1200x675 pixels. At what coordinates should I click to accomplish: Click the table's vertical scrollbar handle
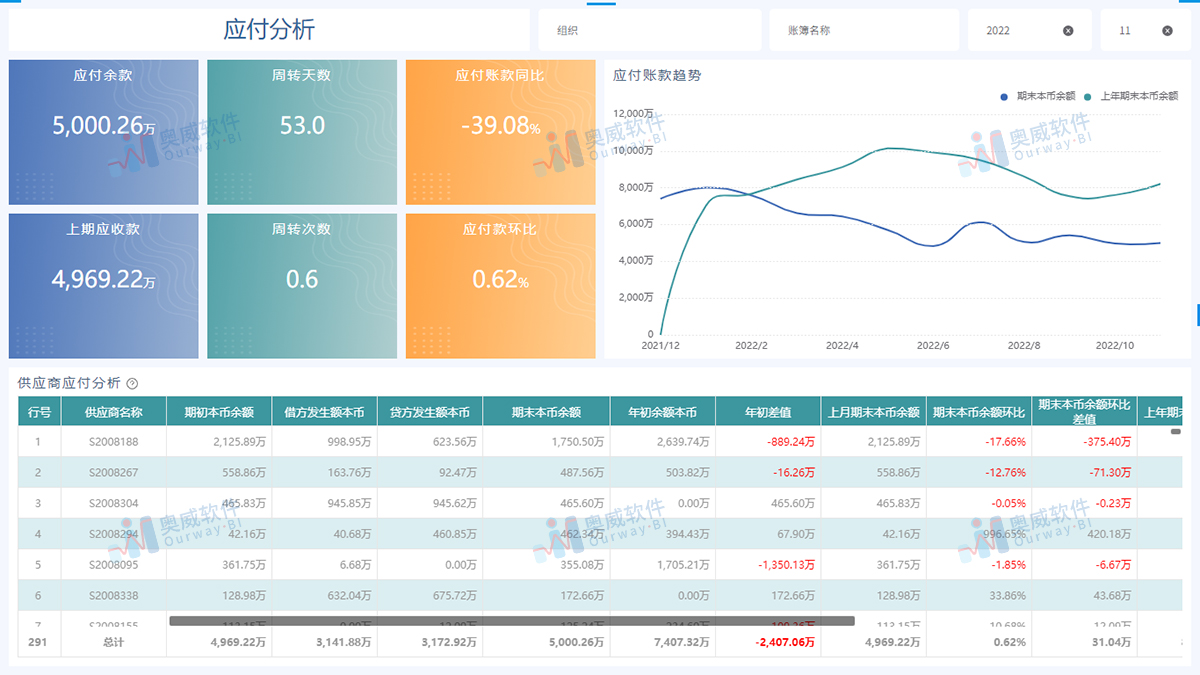coord(1176,432)
